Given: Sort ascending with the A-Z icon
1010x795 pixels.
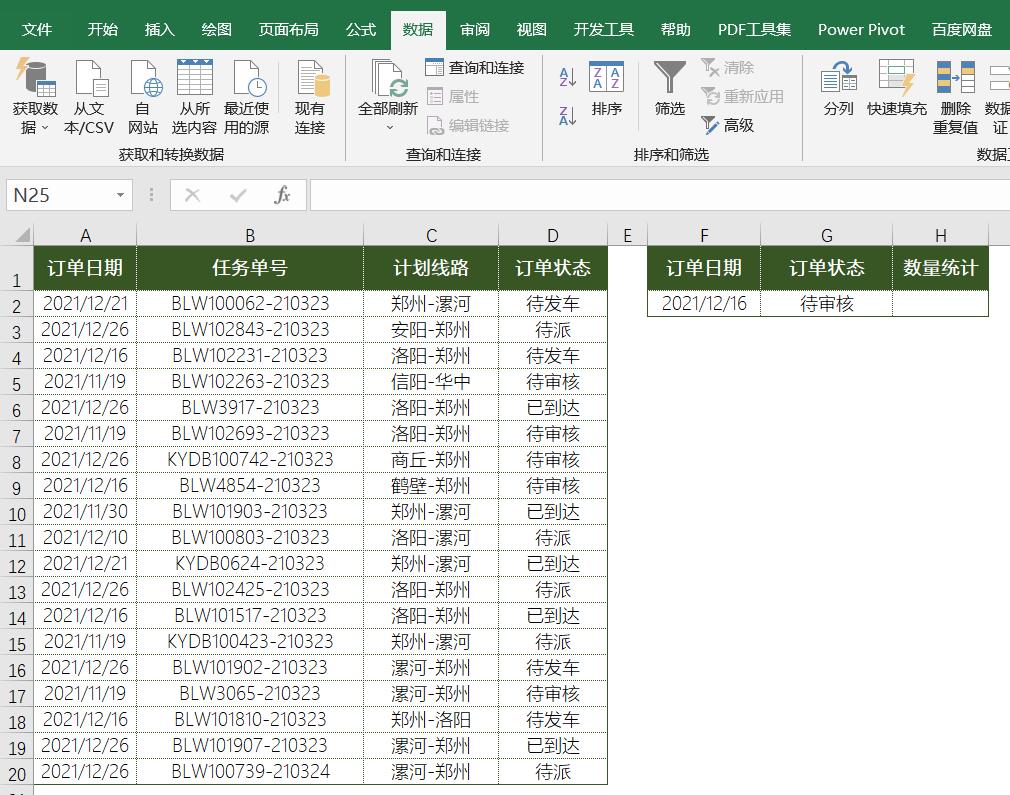Looking at the screenshot, I should (567, 77).
